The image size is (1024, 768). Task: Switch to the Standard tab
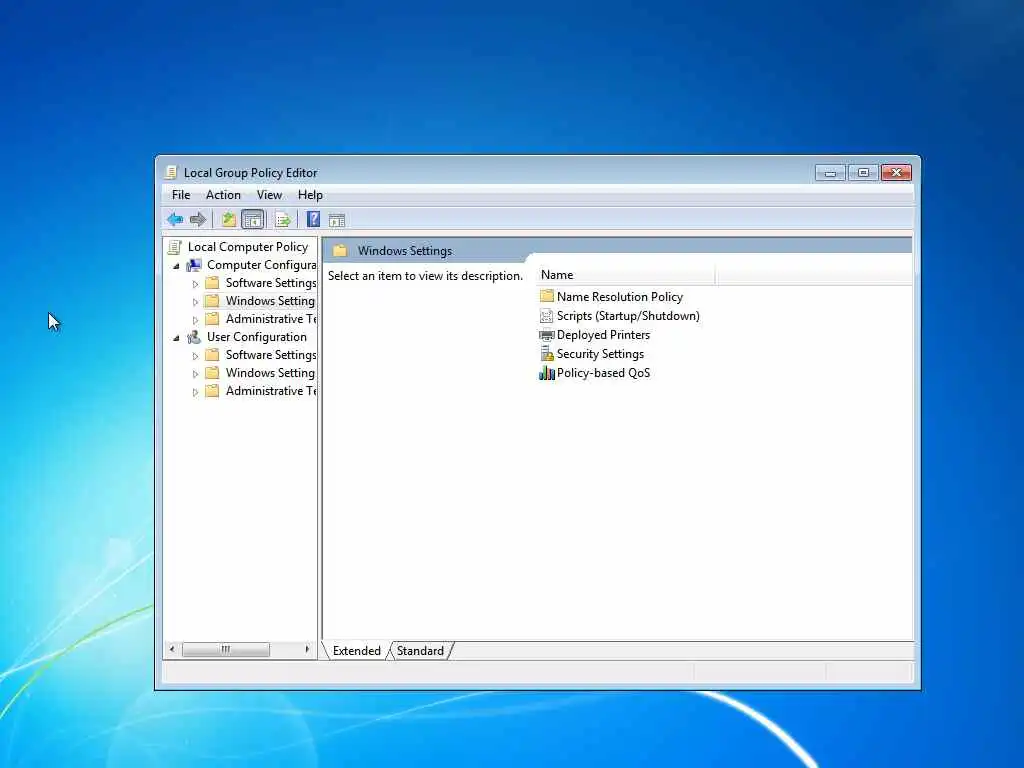420,650
